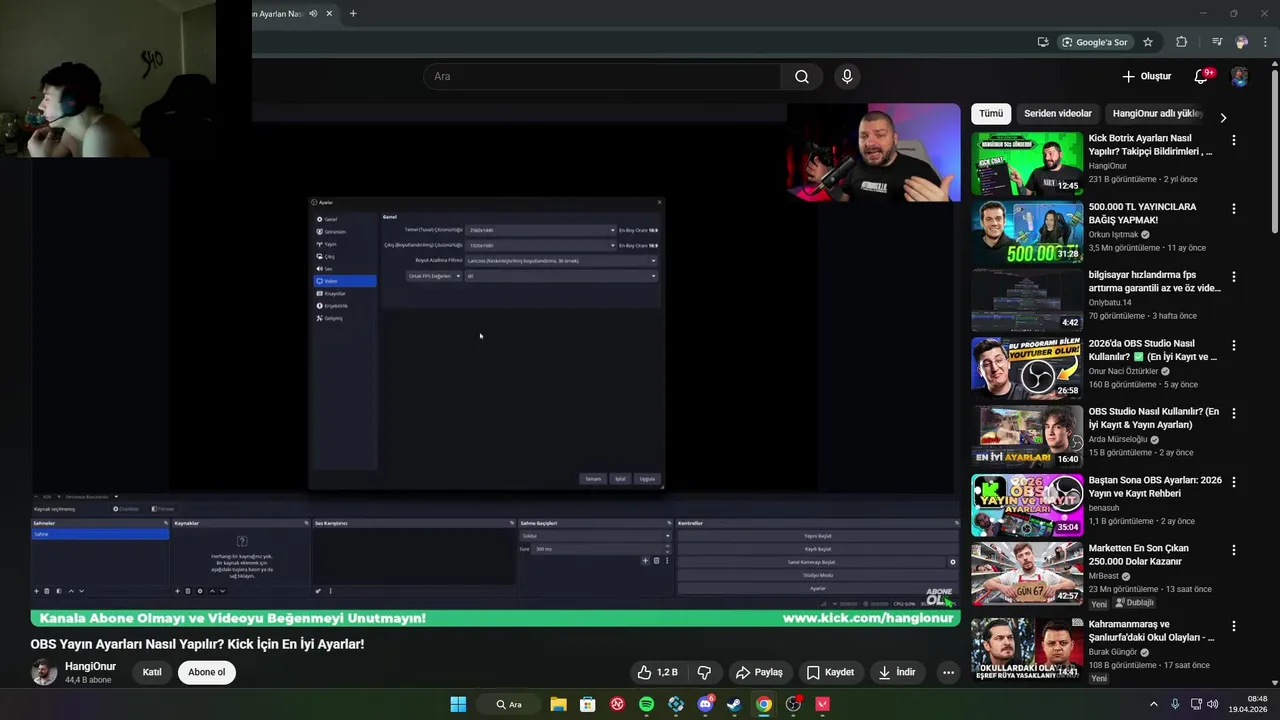Start voice search with microphone icon
Viewport: 1280px width, 720px height.
click(847, 76)
